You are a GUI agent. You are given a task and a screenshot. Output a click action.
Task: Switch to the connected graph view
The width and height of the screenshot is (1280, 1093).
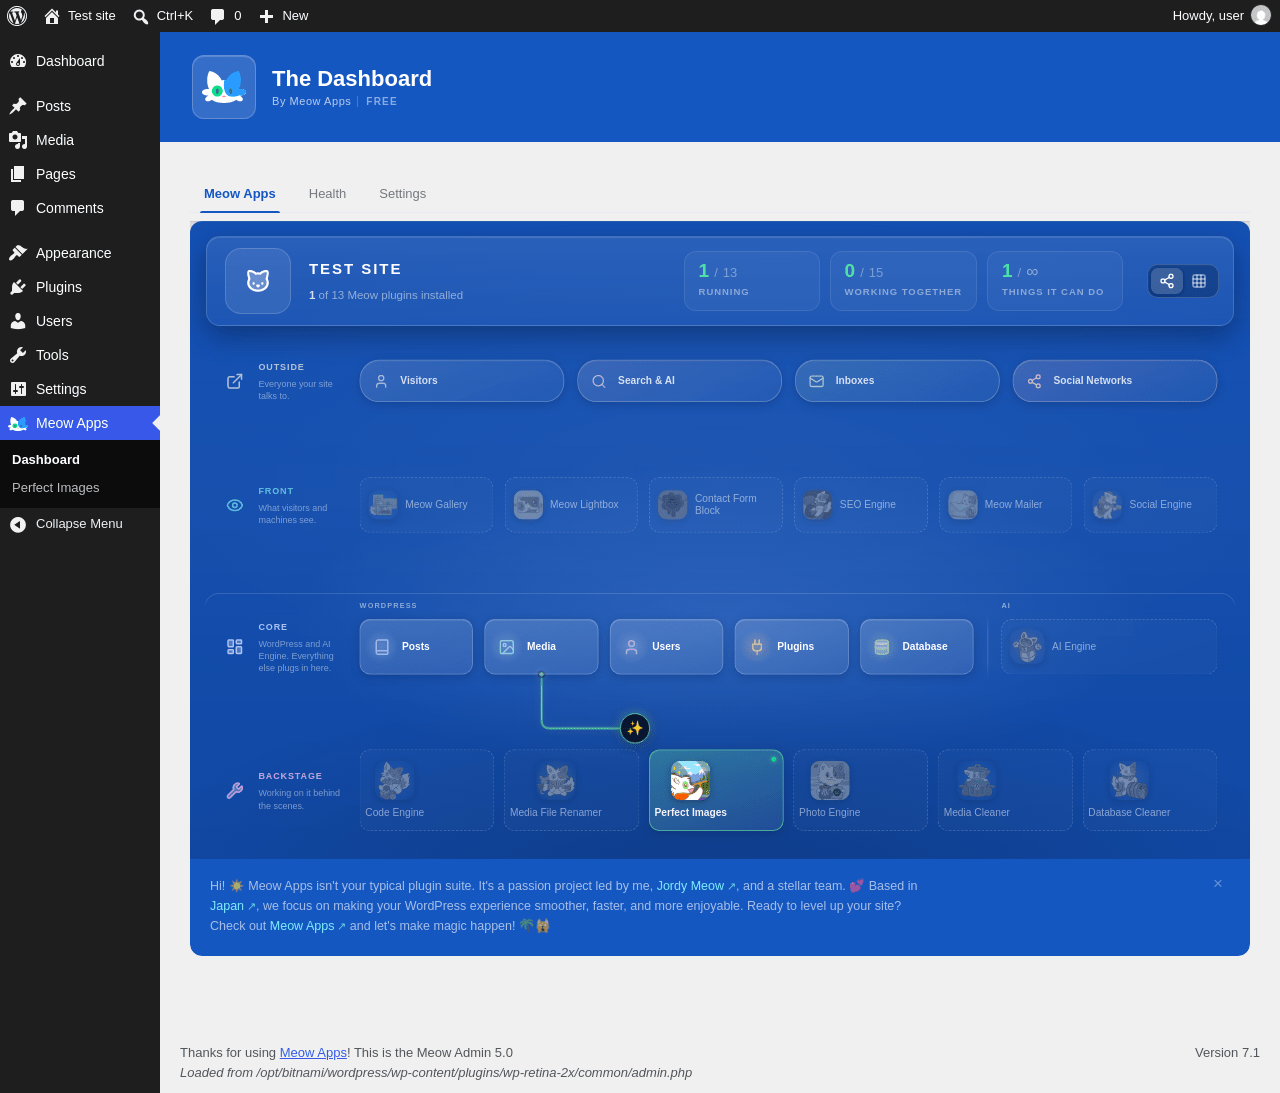point(1167,281)
